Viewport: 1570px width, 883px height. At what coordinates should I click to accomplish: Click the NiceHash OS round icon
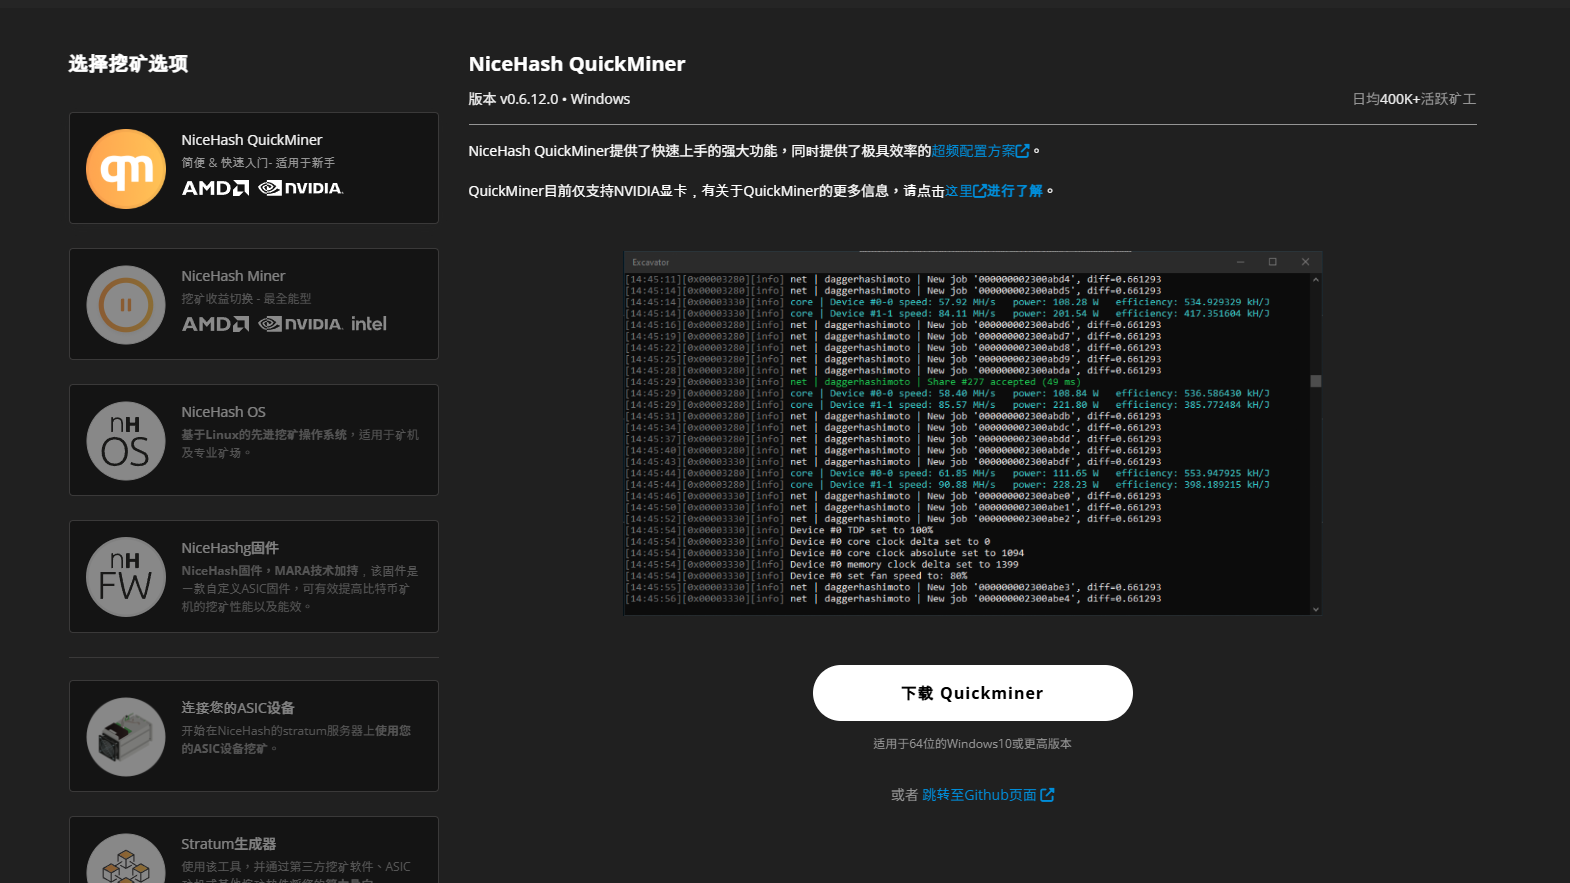pyautogui.click(x=126, y=441)
